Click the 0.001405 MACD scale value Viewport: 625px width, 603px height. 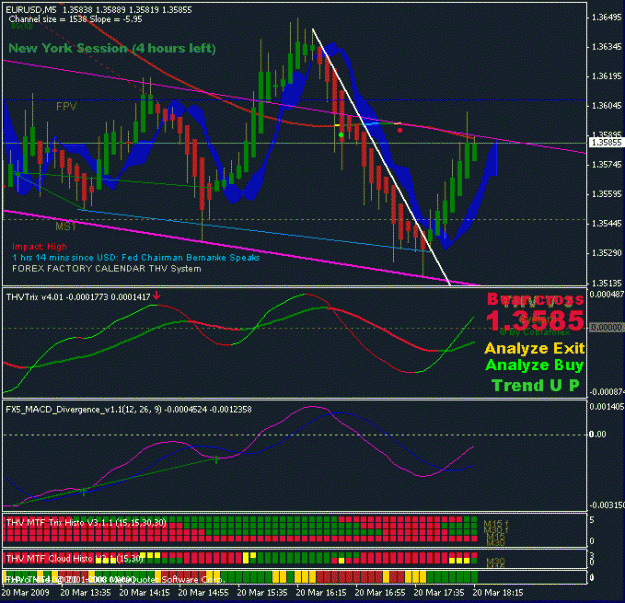tap(607, 407)
